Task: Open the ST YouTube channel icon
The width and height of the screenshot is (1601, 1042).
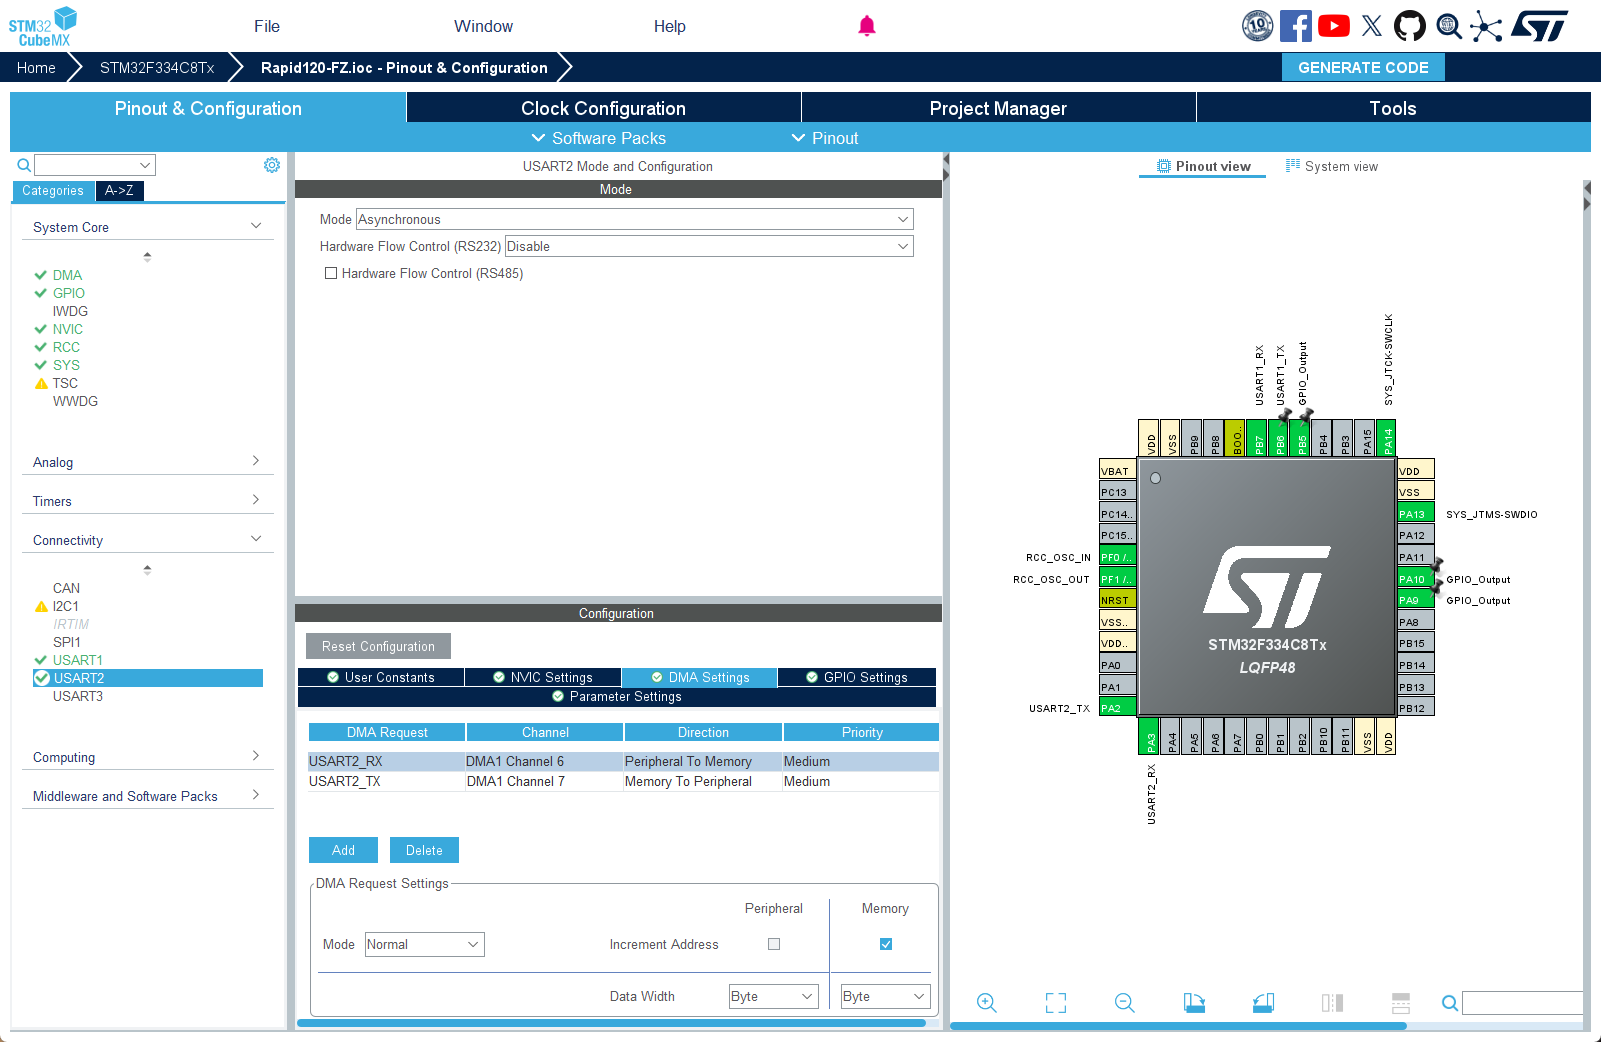Action: (1333, 26)
